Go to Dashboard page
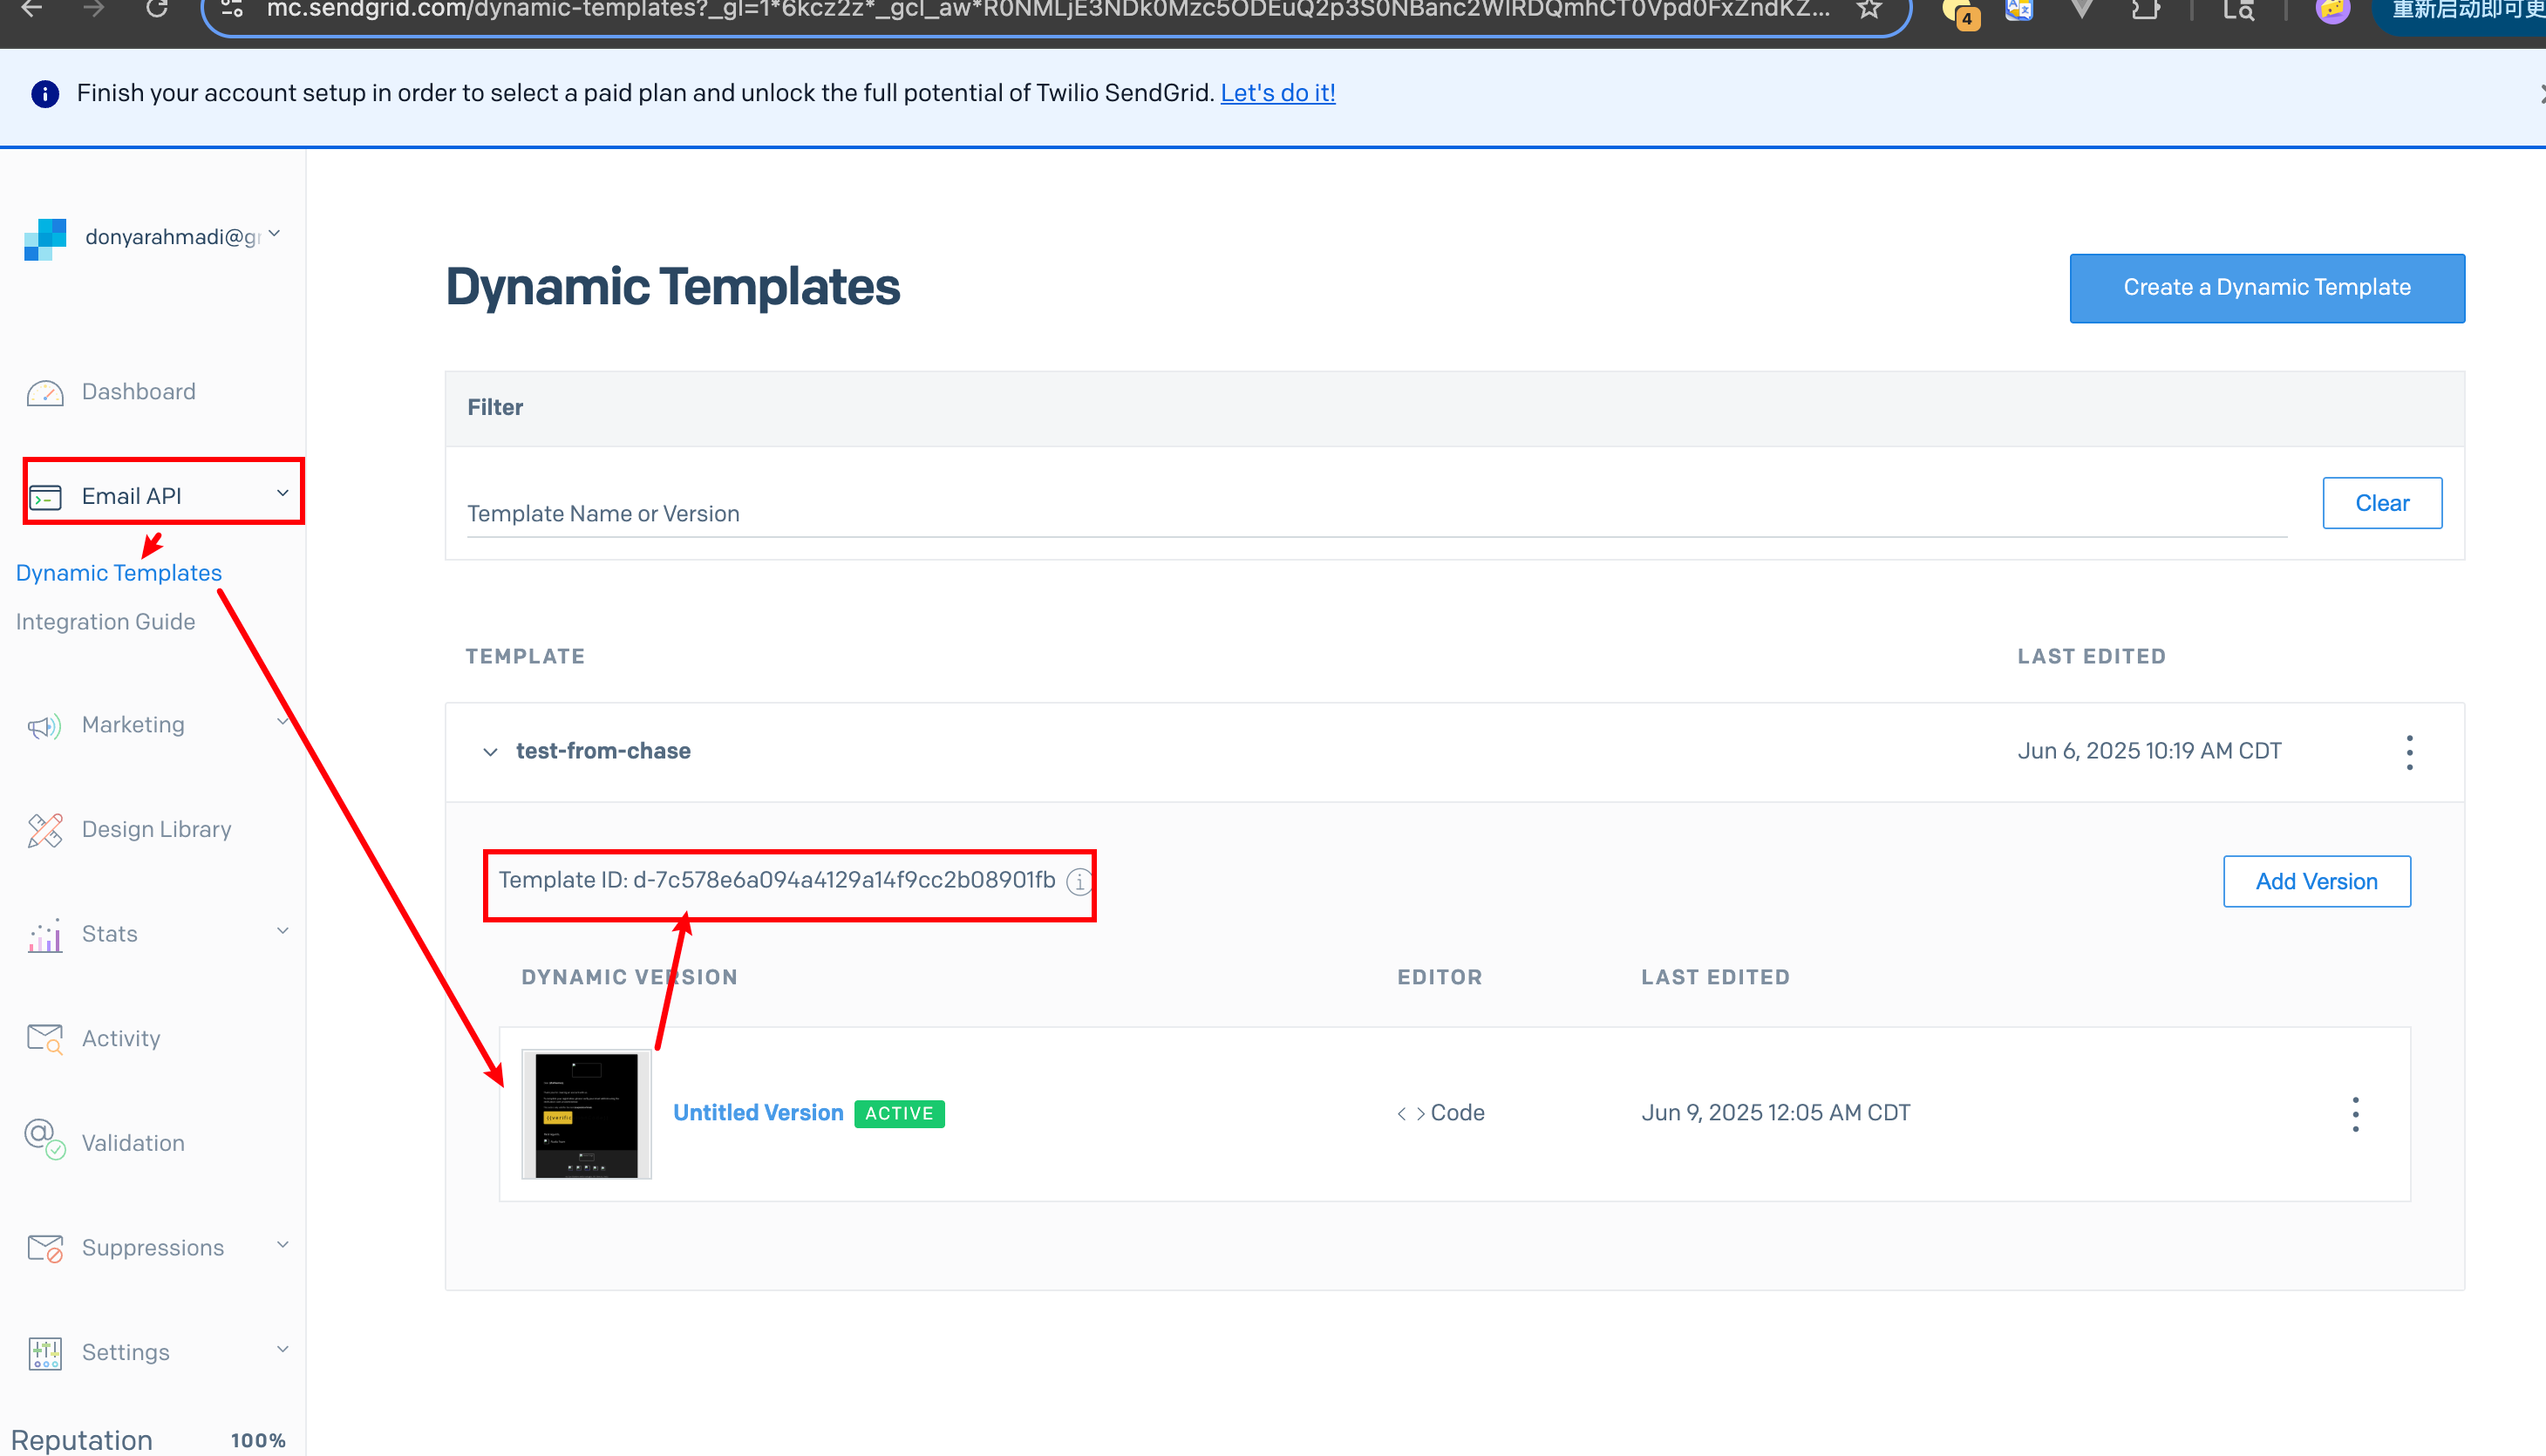This screenshot has height=1456, width=2546. click(x=139, y=392)
